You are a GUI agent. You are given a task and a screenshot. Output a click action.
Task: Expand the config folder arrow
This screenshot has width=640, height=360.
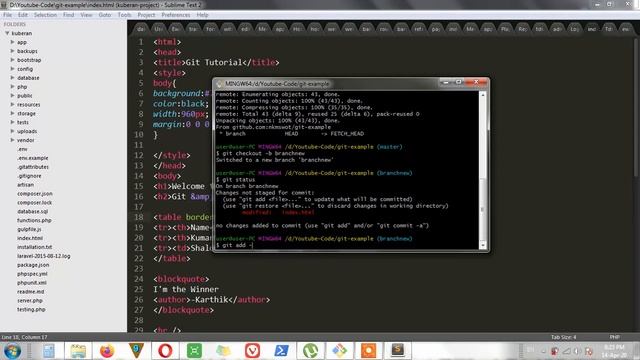(13, 69)
